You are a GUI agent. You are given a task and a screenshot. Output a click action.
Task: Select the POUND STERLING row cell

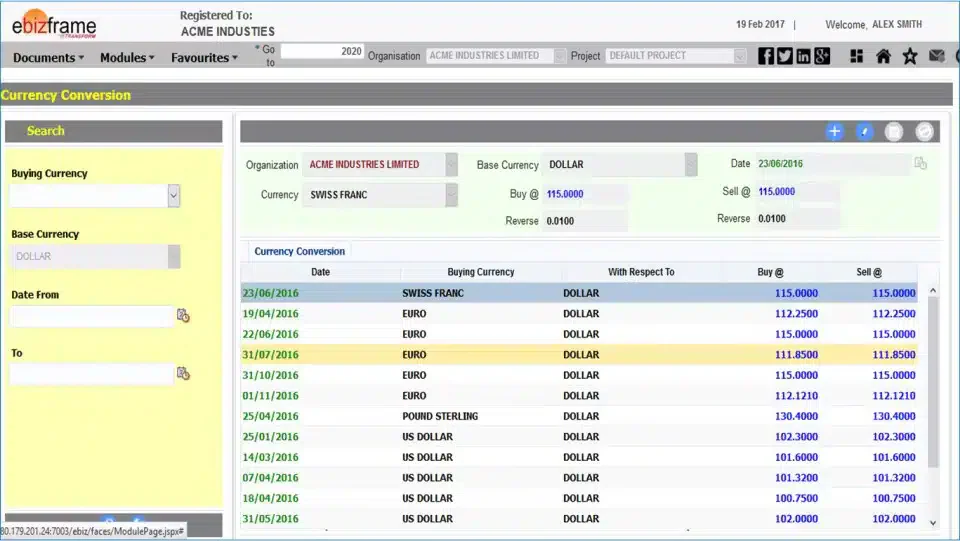click(440, 416)
